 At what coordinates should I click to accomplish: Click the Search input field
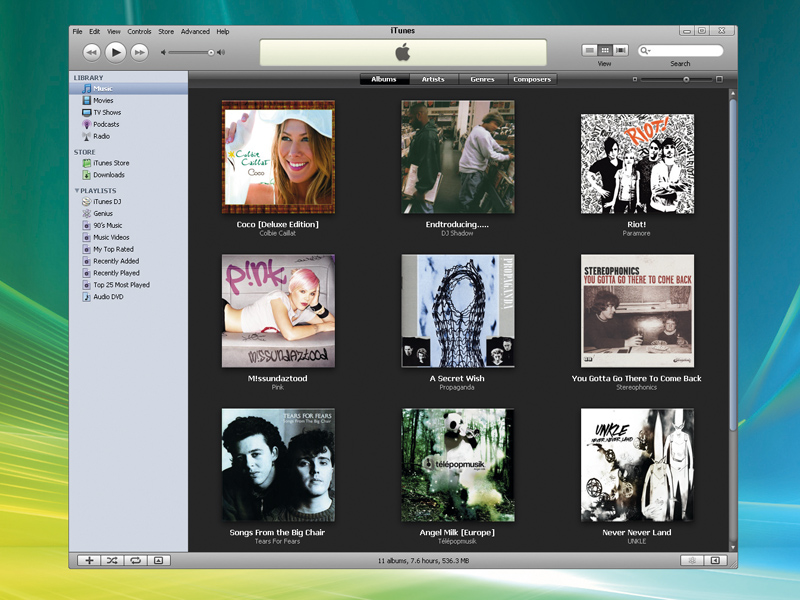pos(681,51)
